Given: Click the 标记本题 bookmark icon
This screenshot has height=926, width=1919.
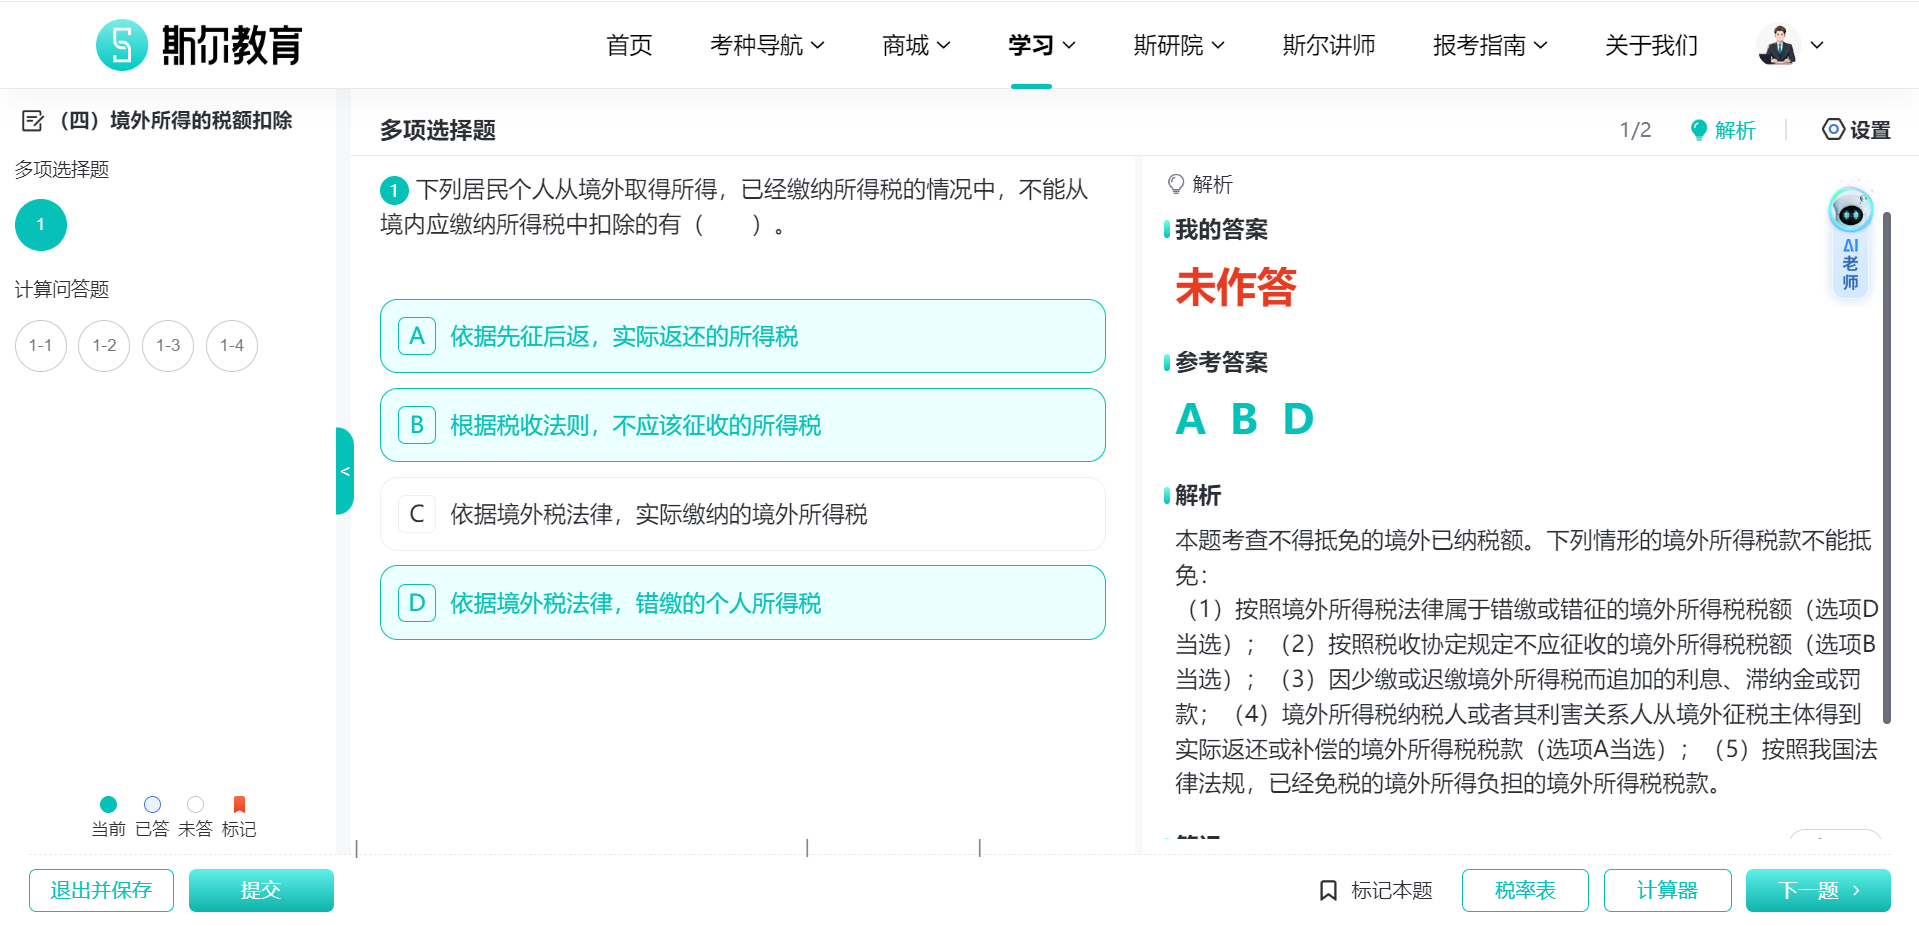Looking at the screenshot, I should click(1328, 889).
